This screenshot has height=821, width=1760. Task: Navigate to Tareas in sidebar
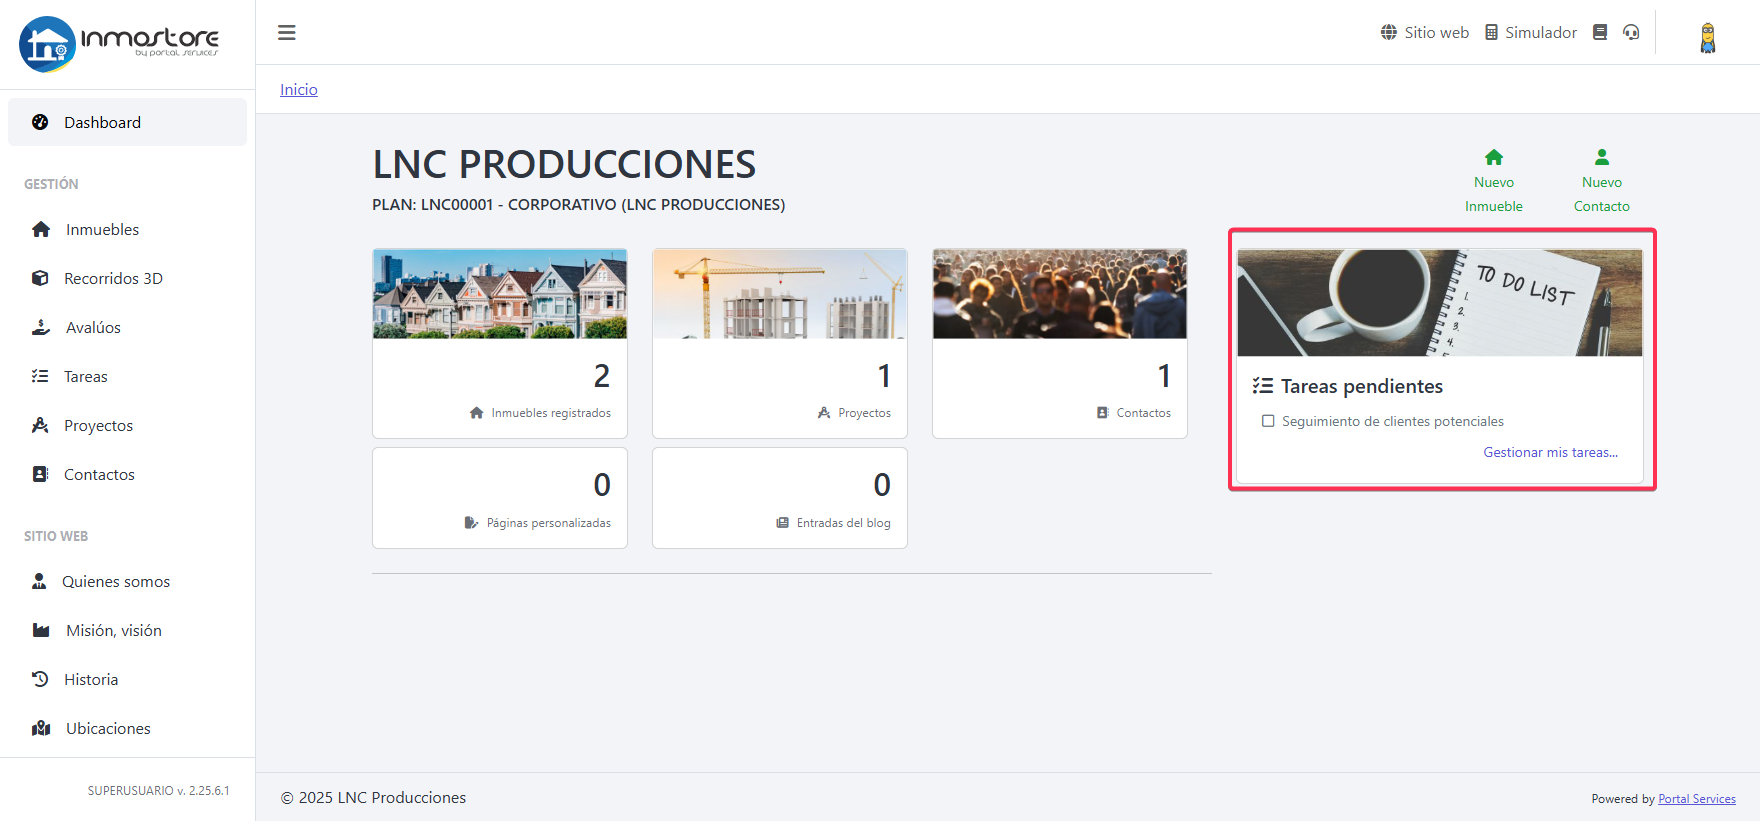coord(127,376)
